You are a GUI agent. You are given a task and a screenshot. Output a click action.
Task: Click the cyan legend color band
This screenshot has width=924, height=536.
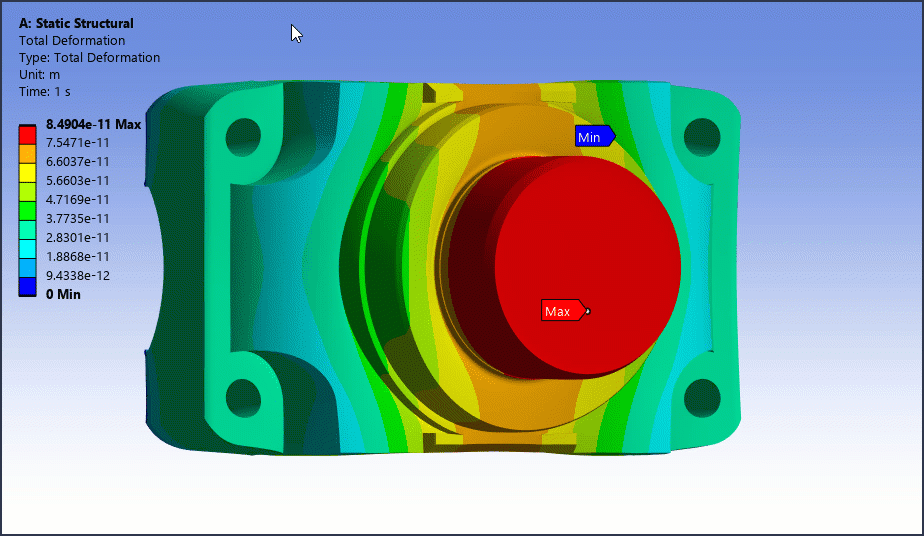pyautogui.click(x=28, y=248)
